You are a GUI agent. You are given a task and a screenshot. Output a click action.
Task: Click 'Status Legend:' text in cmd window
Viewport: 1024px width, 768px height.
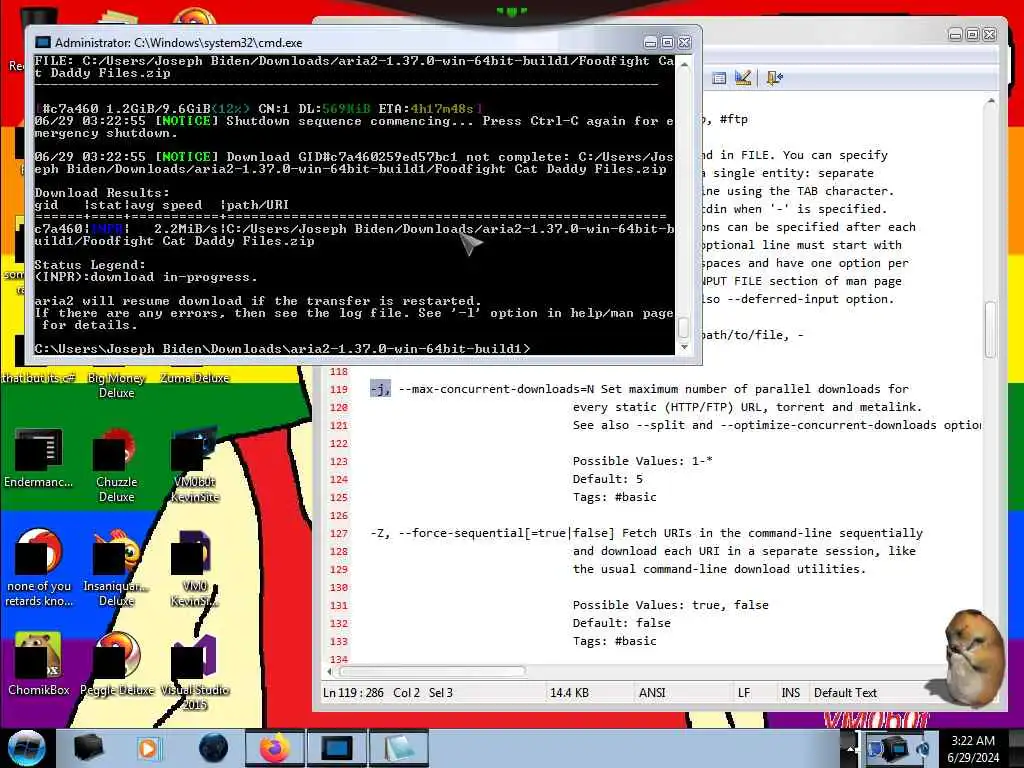pyautogui.click(x=90, y=264)
